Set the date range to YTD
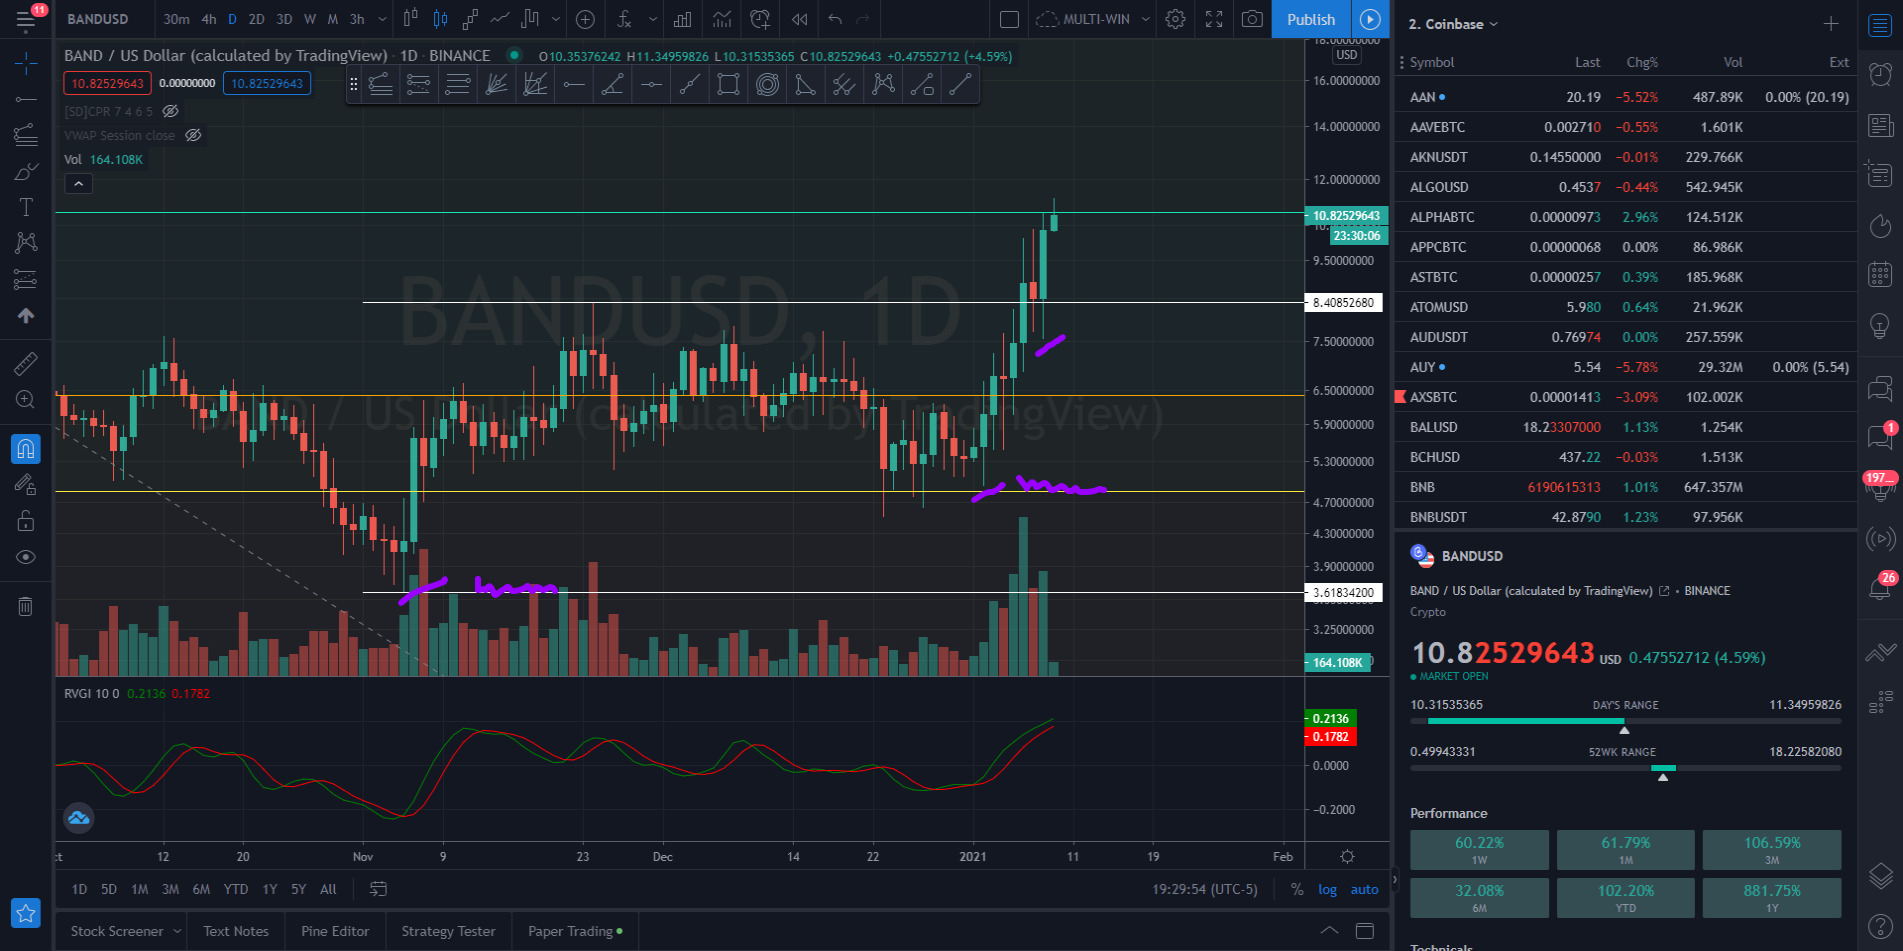 coord(236,889)
